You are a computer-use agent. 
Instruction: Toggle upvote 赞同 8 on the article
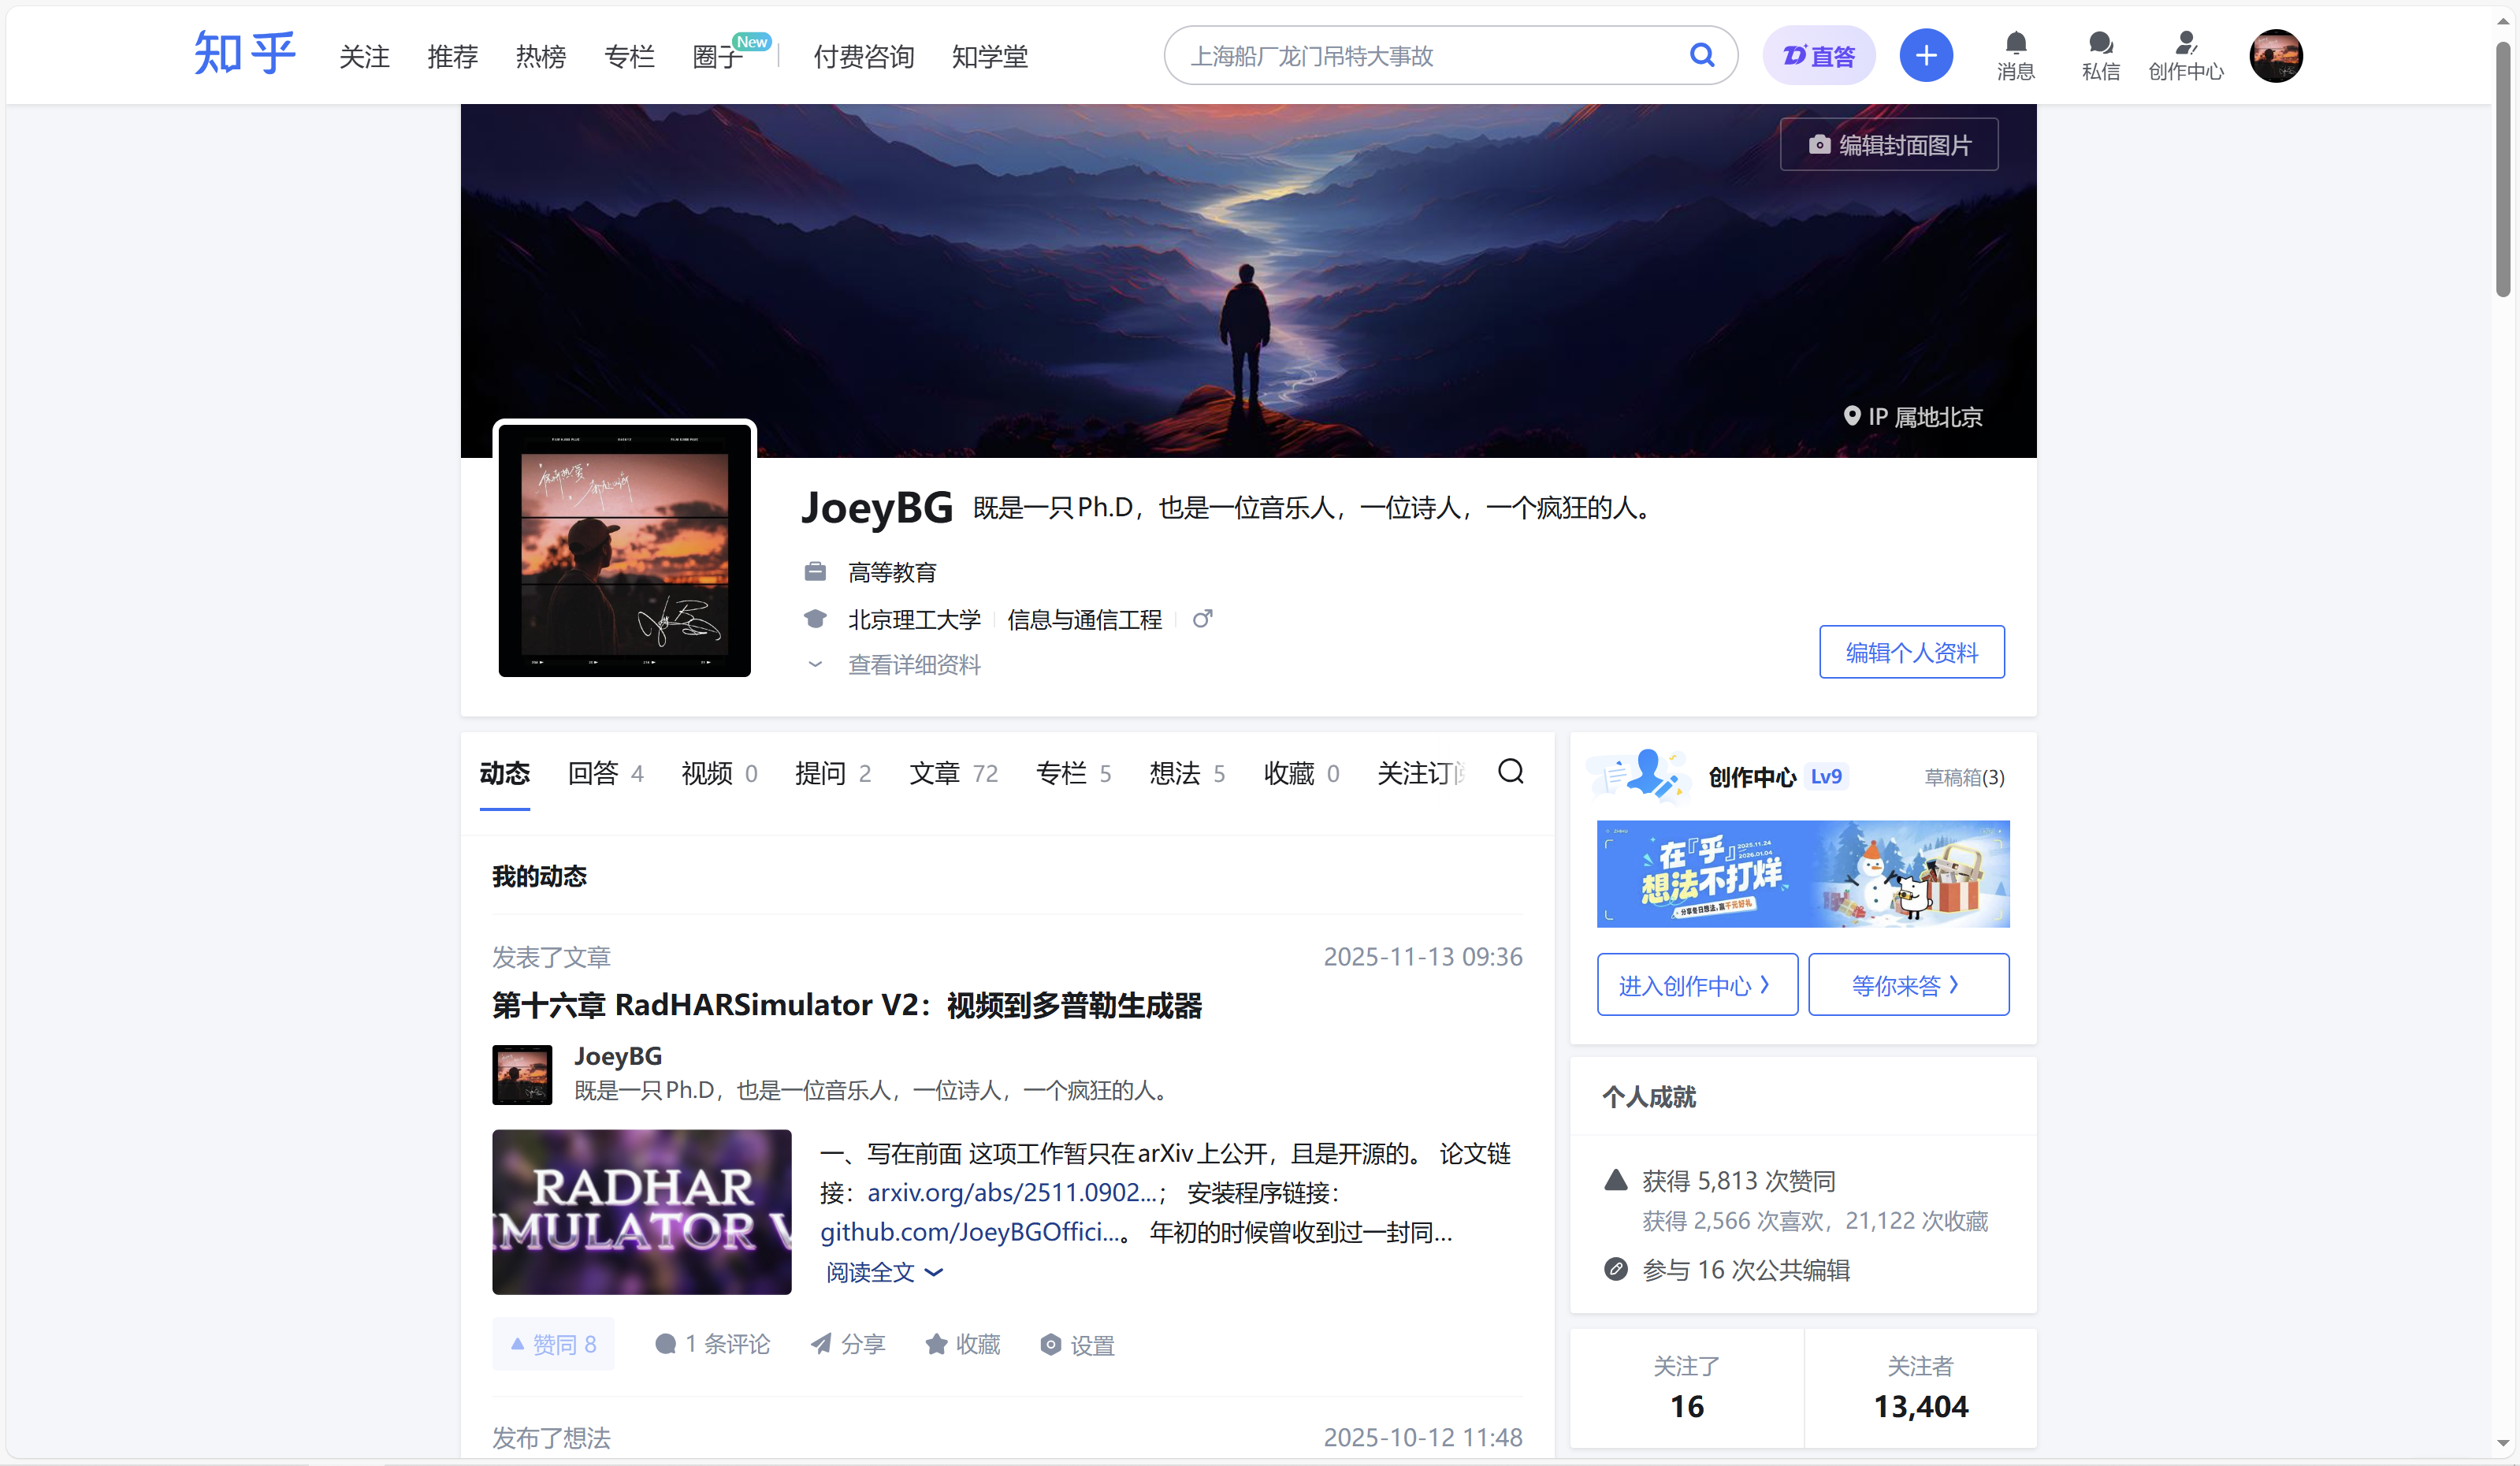552,1344
